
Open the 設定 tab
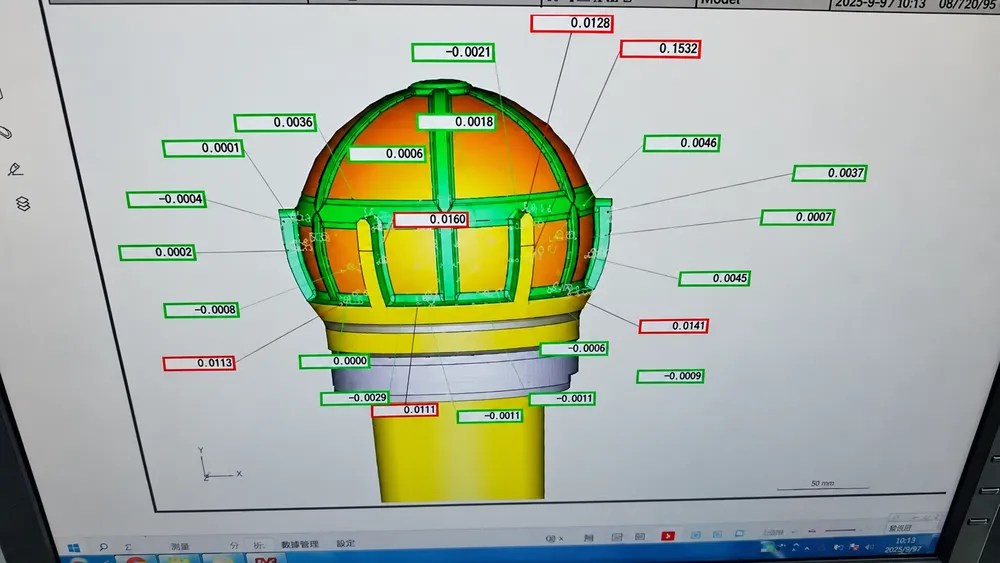tap(346, 543)
